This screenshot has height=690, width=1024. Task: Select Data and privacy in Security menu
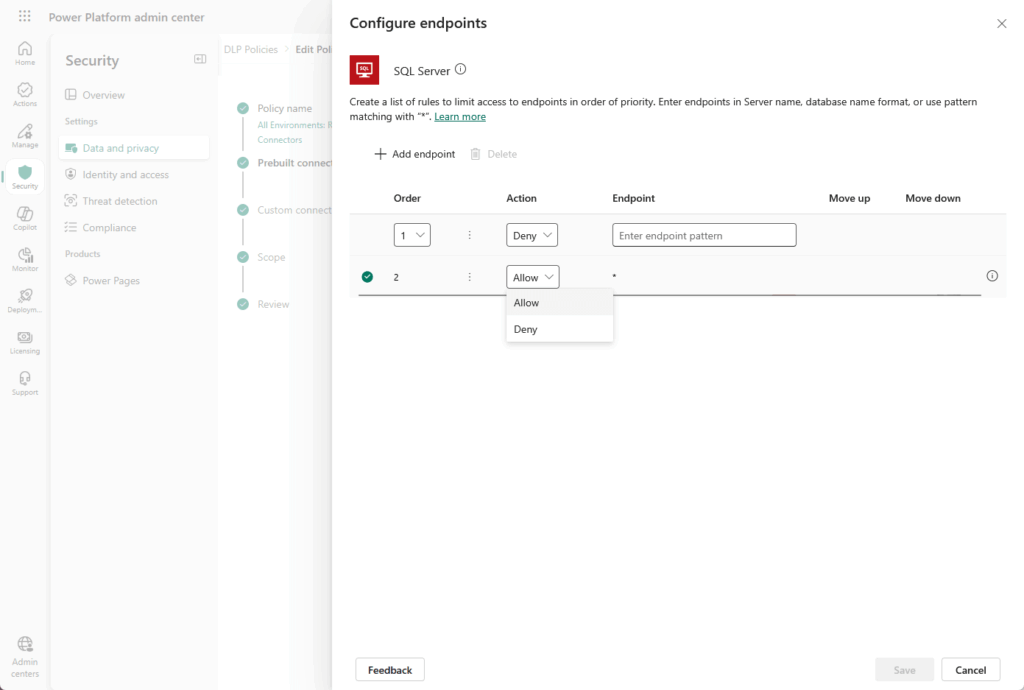pos(134,148)
